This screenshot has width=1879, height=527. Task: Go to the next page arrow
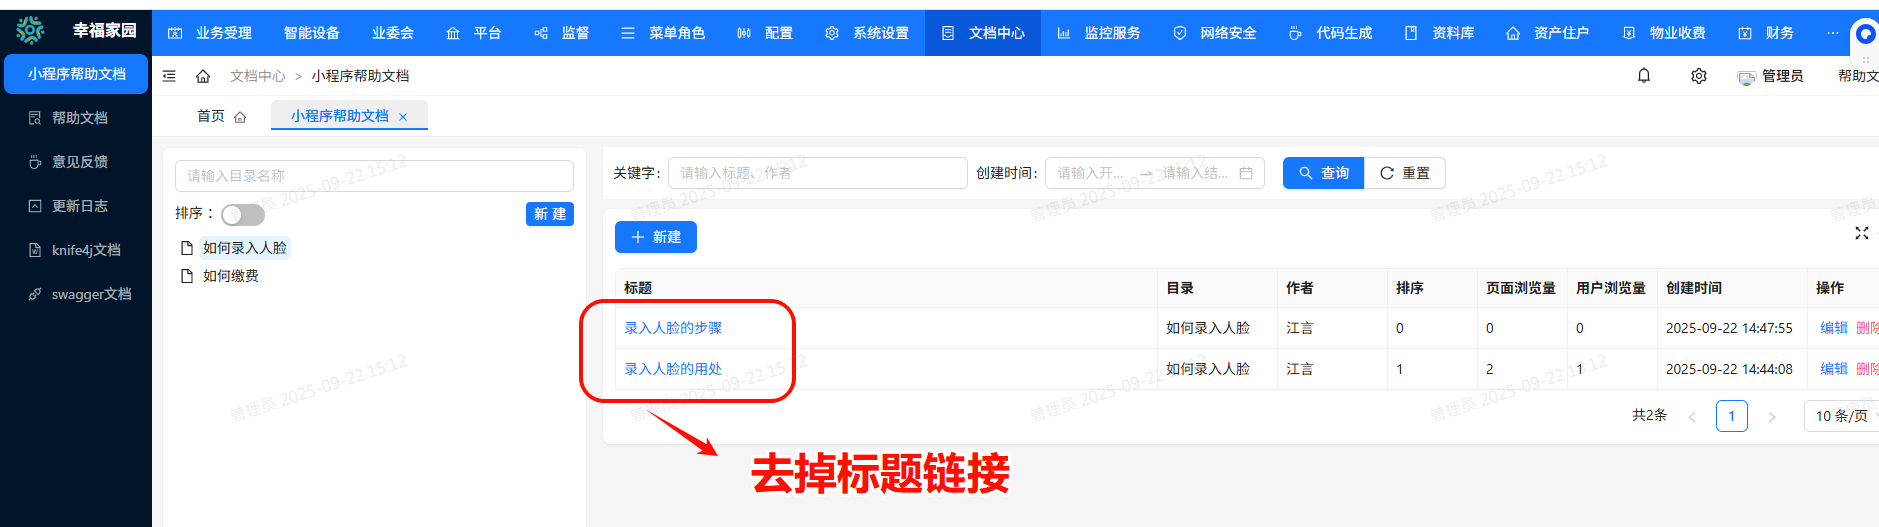click(1771, 416)
